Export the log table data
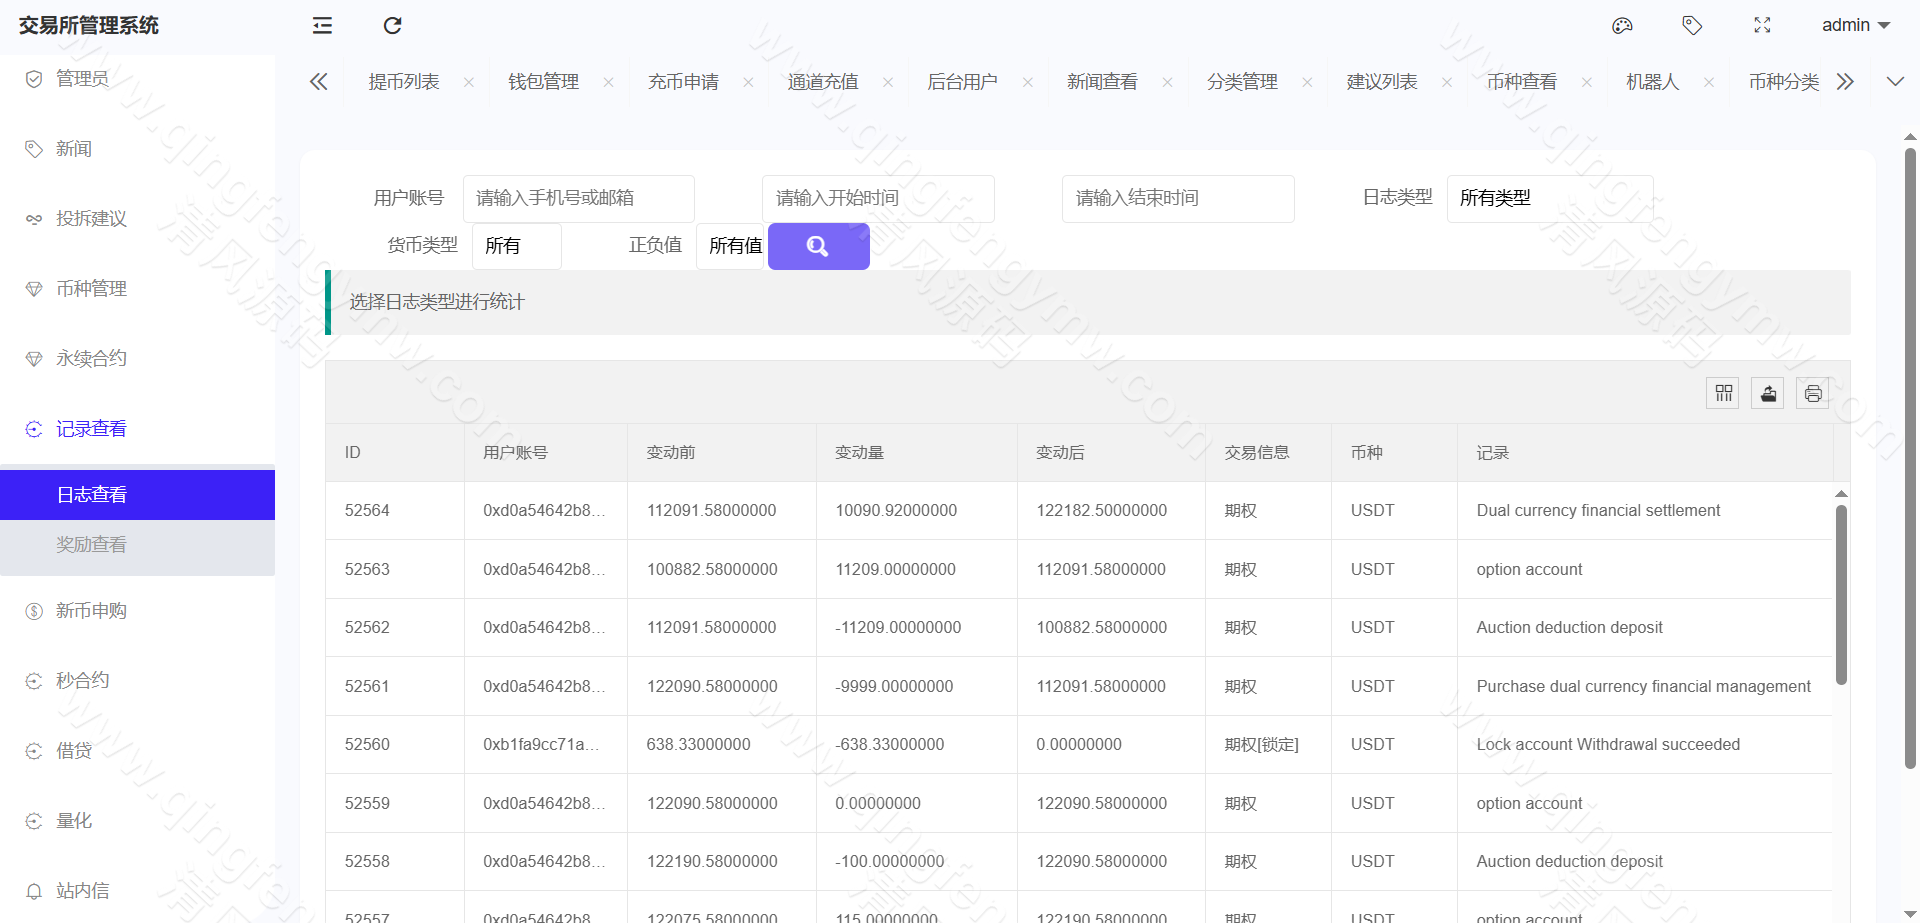Screen dimensions: 1920x923 pos(1767,393)
